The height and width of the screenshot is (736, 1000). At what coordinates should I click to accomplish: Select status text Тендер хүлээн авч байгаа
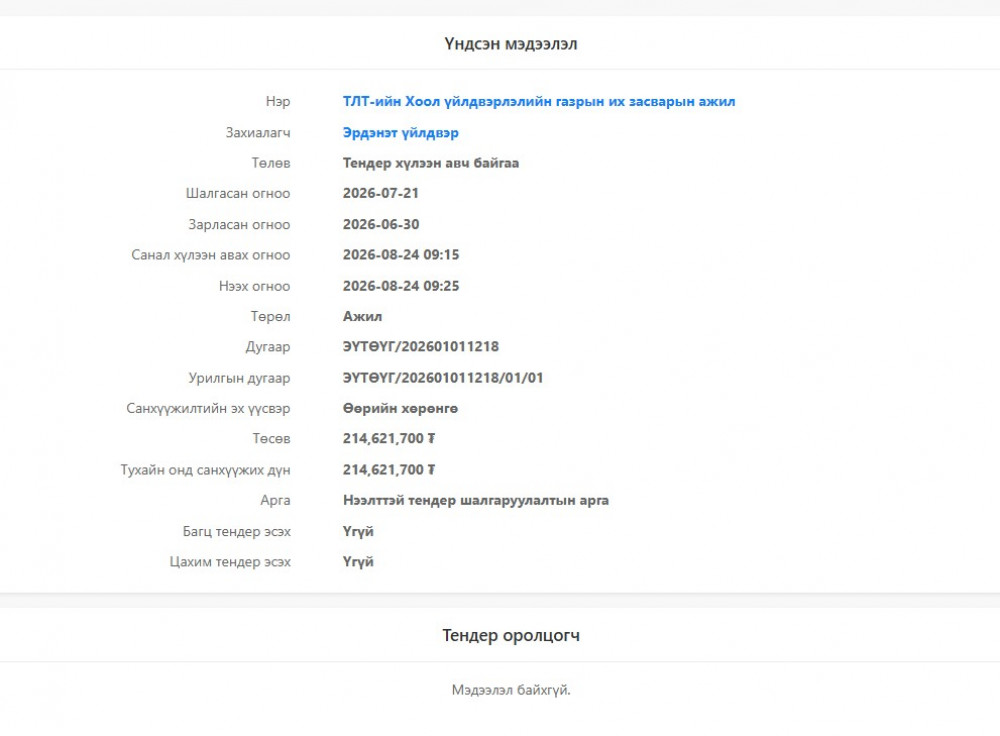(430, 163)
